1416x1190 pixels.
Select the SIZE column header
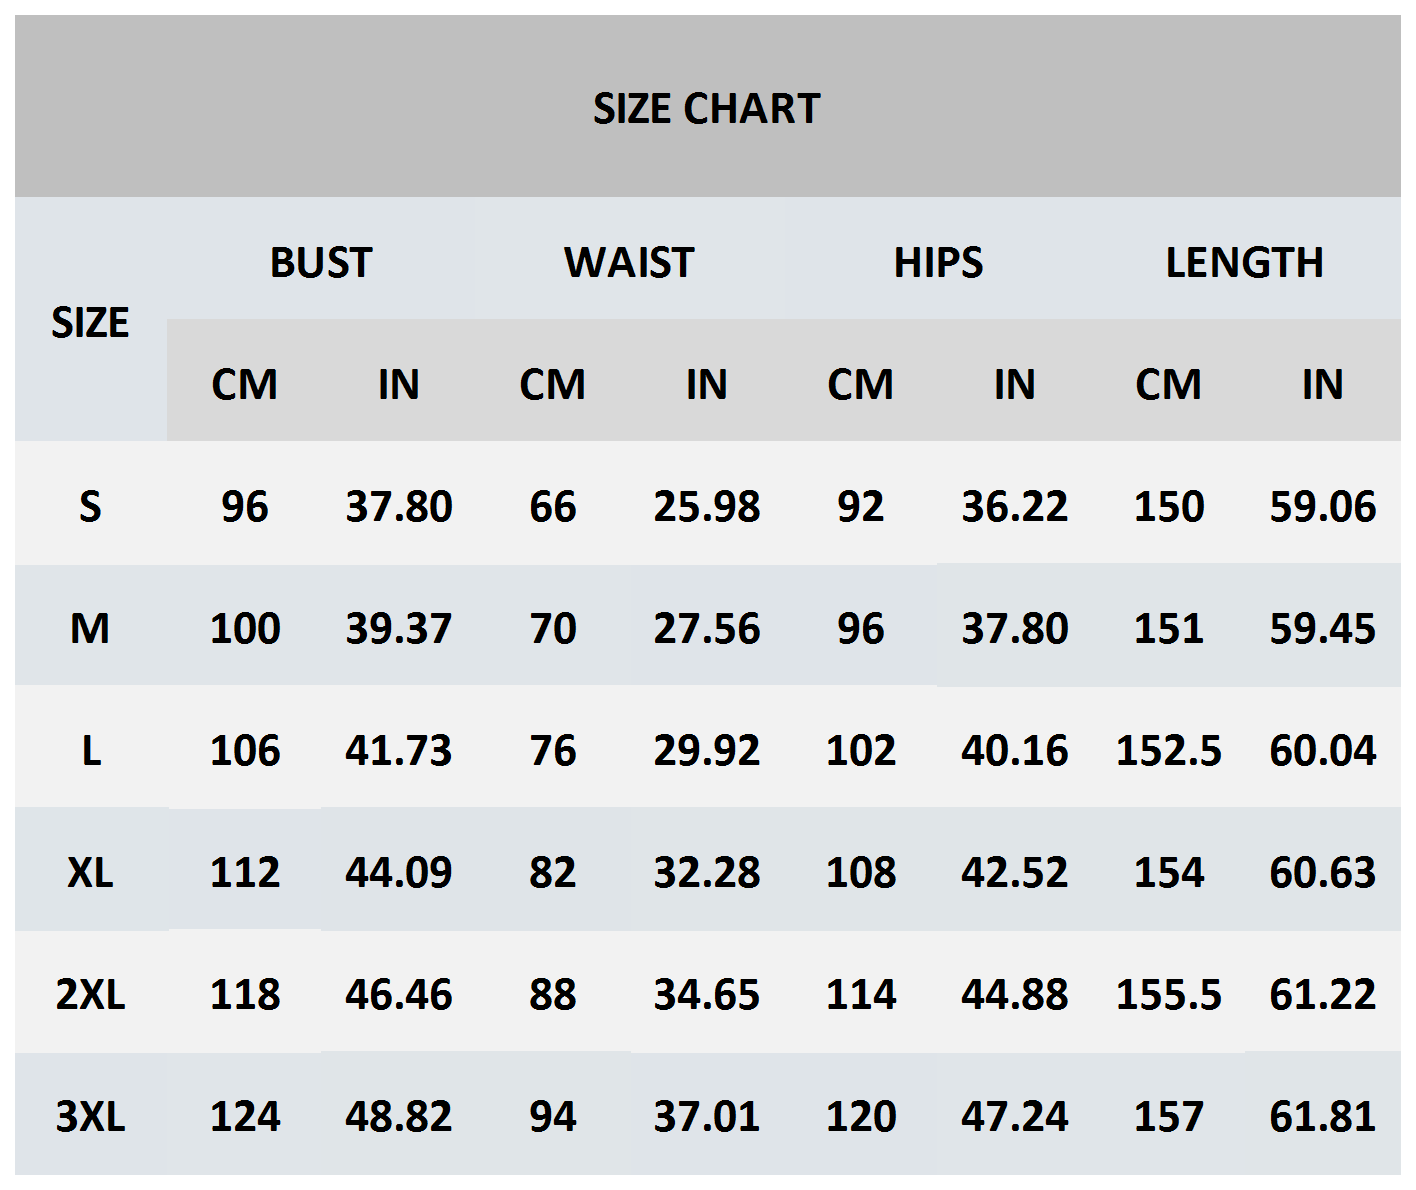(x=90, y=322)
